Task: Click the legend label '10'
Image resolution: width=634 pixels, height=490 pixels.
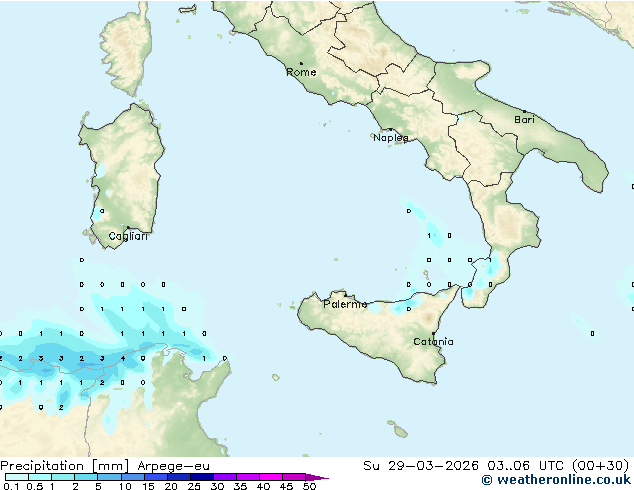Action: 125,486
